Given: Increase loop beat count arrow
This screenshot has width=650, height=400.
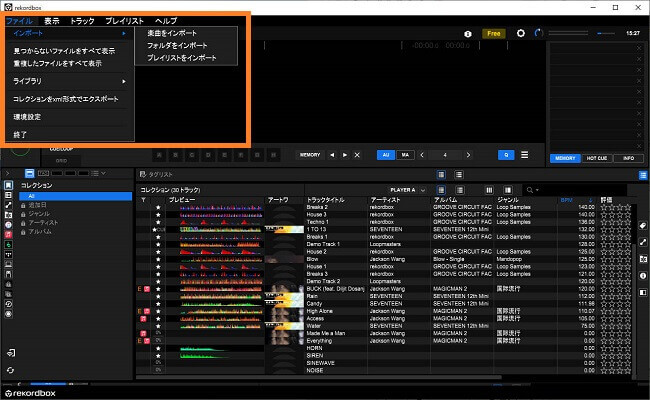Looking at the screenshot, I should (x=468, y=155).
